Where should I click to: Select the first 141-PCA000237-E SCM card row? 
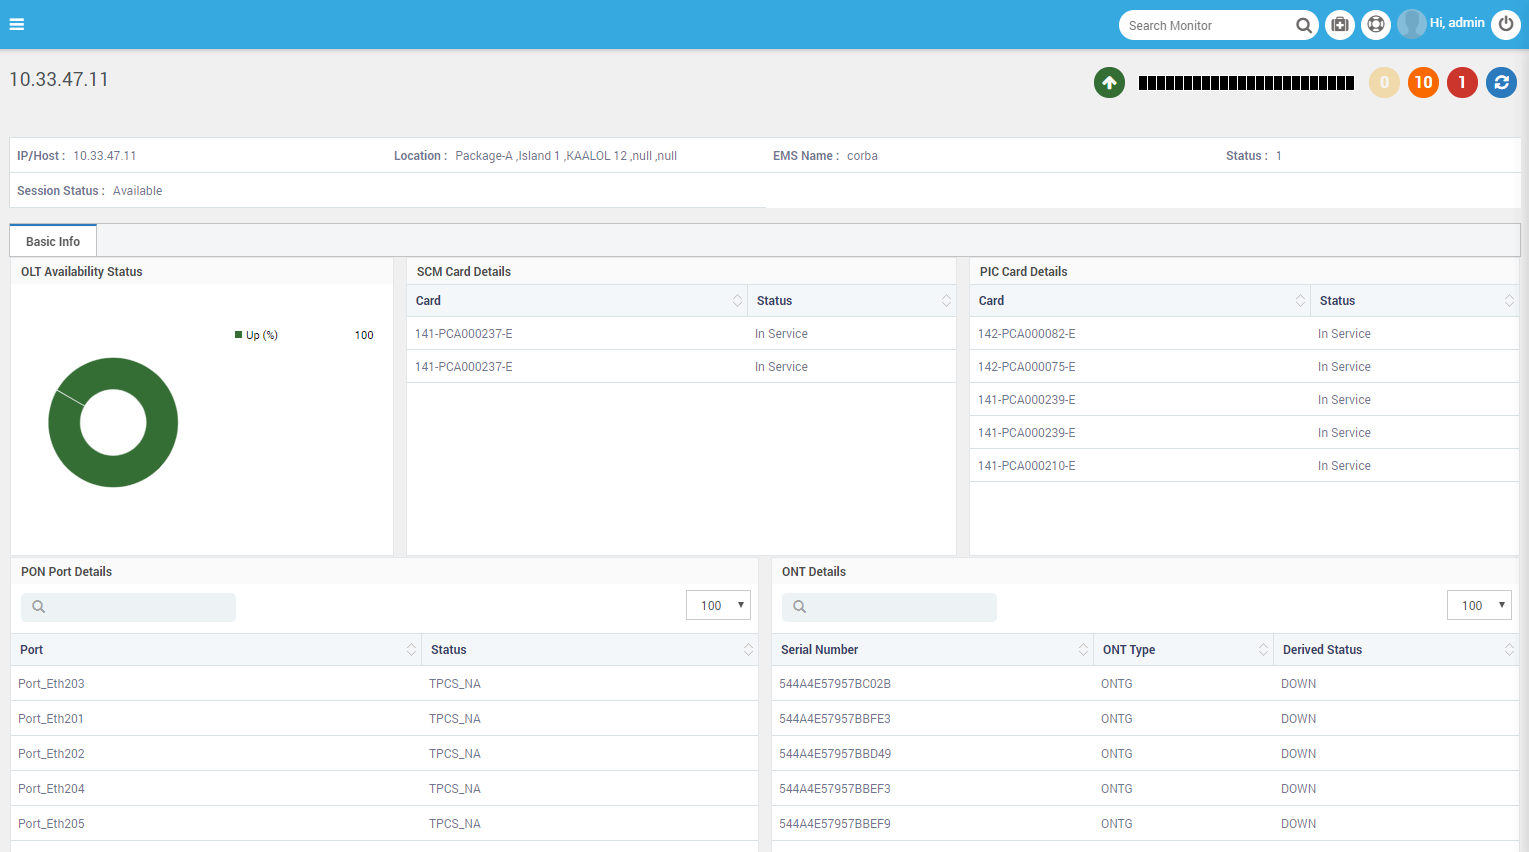pyautogui.click(x=681, y=334)
